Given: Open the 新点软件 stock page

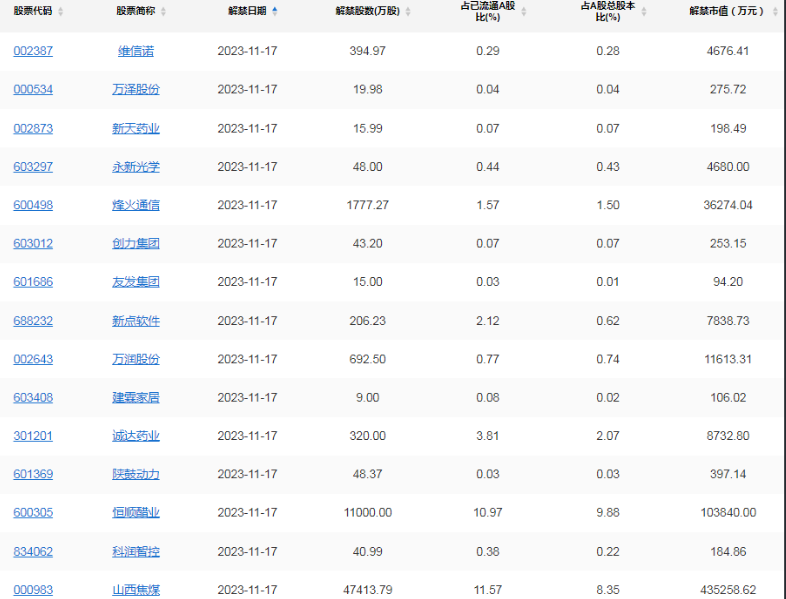Looking at the screenshot, I should [x=136, y=321].
